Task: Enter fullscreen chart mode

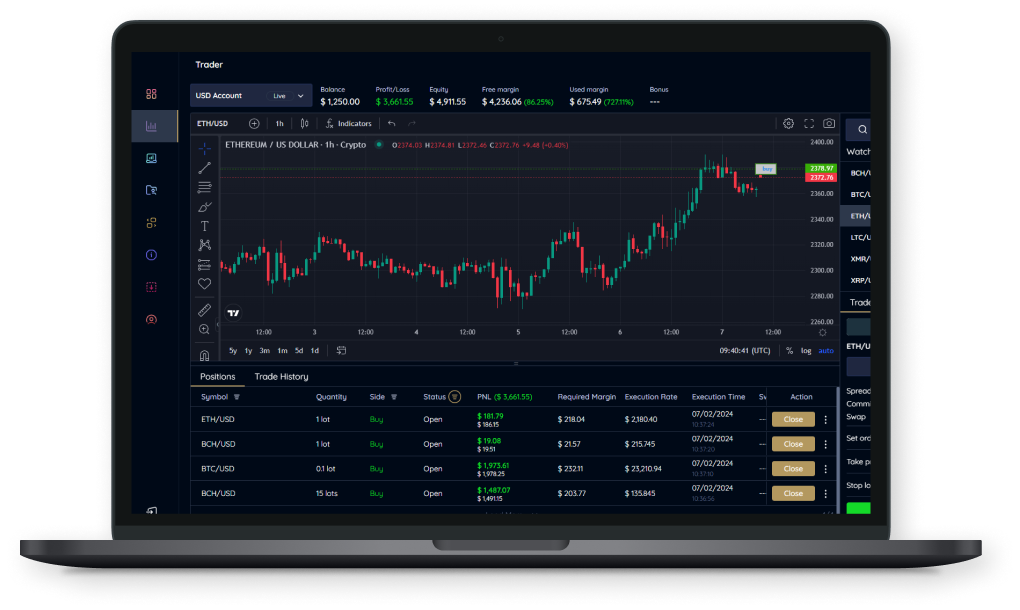Action: pyautogui.click(x=809, y=124)
